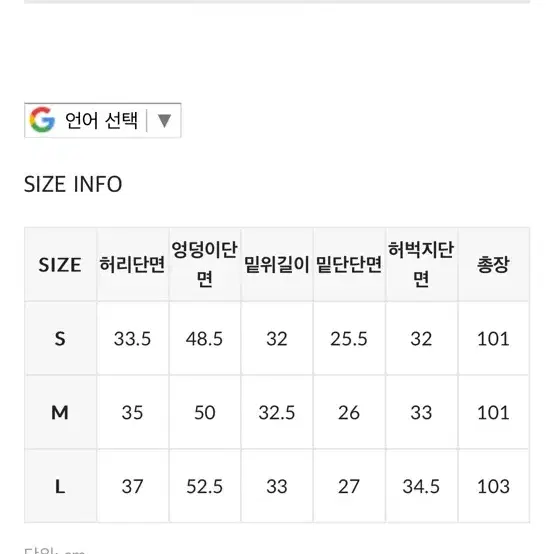Click the 엉덩이단면 column header
Image resolution: width=554 pixels, height=554 pixels.
(205, 265)
